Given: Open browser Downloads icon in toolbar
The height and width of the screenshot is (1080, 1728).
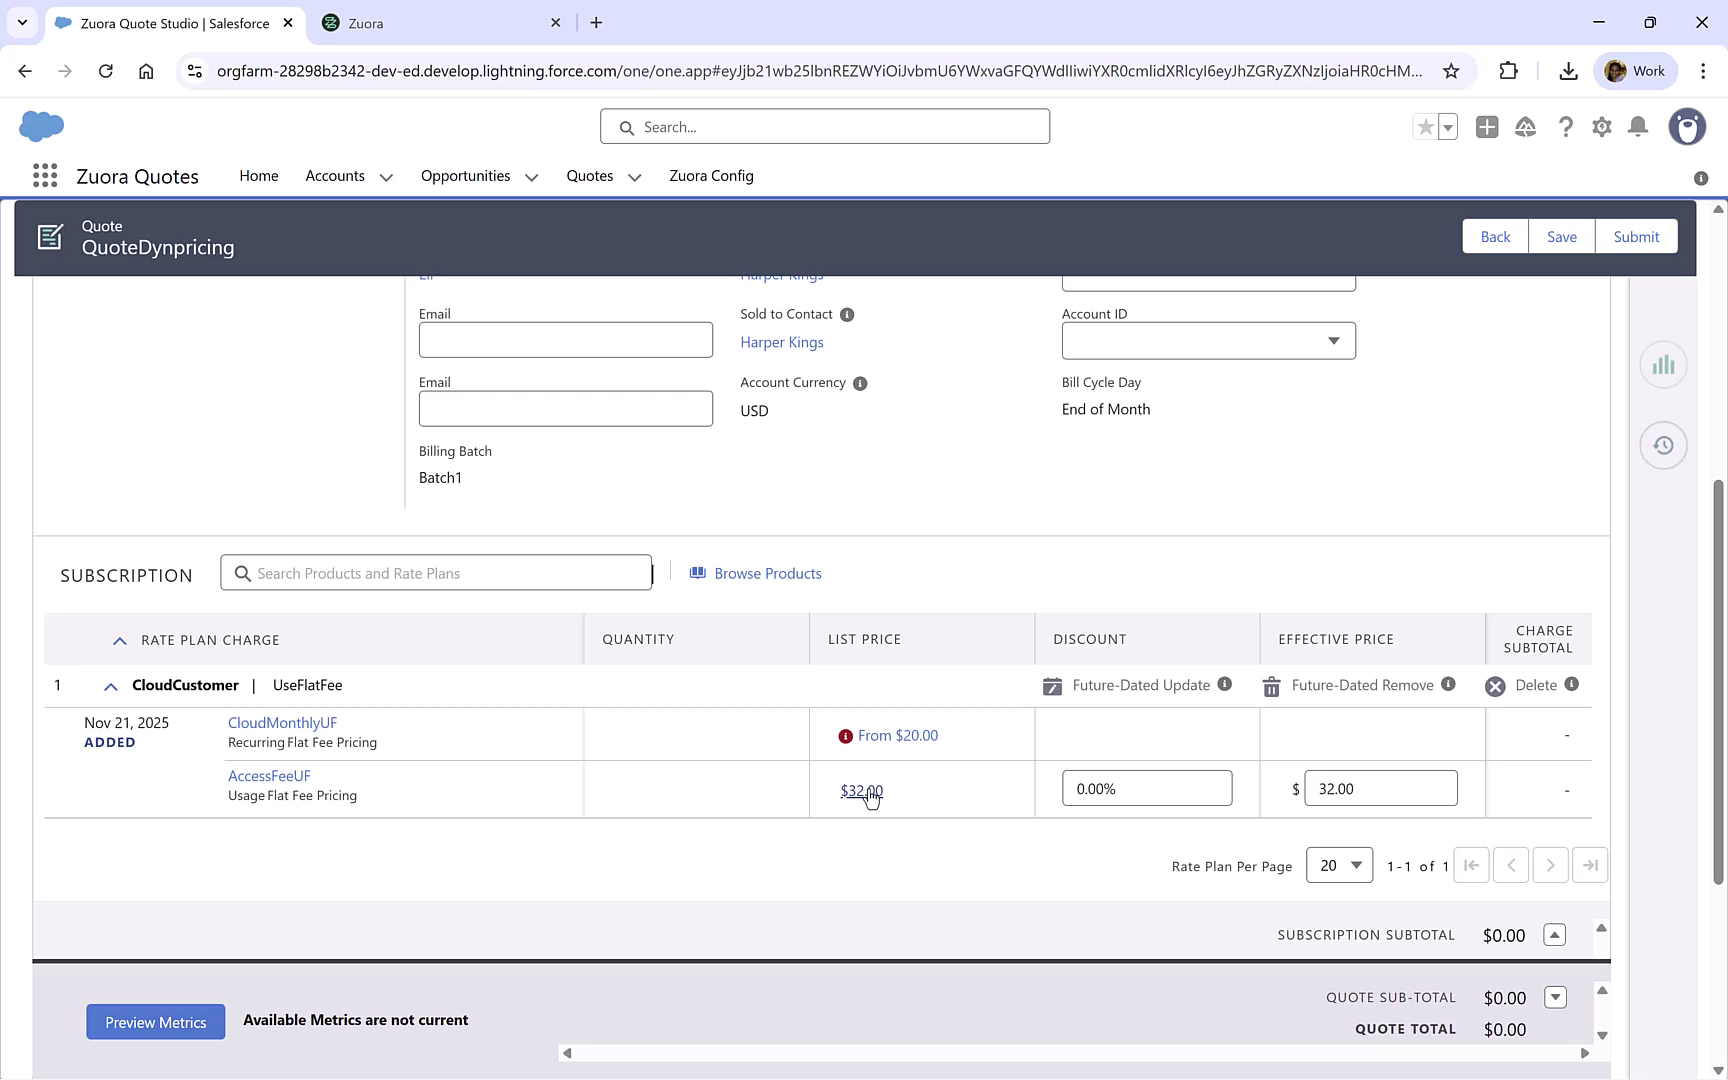Looking at the screenshot, I should [1567, 71].
